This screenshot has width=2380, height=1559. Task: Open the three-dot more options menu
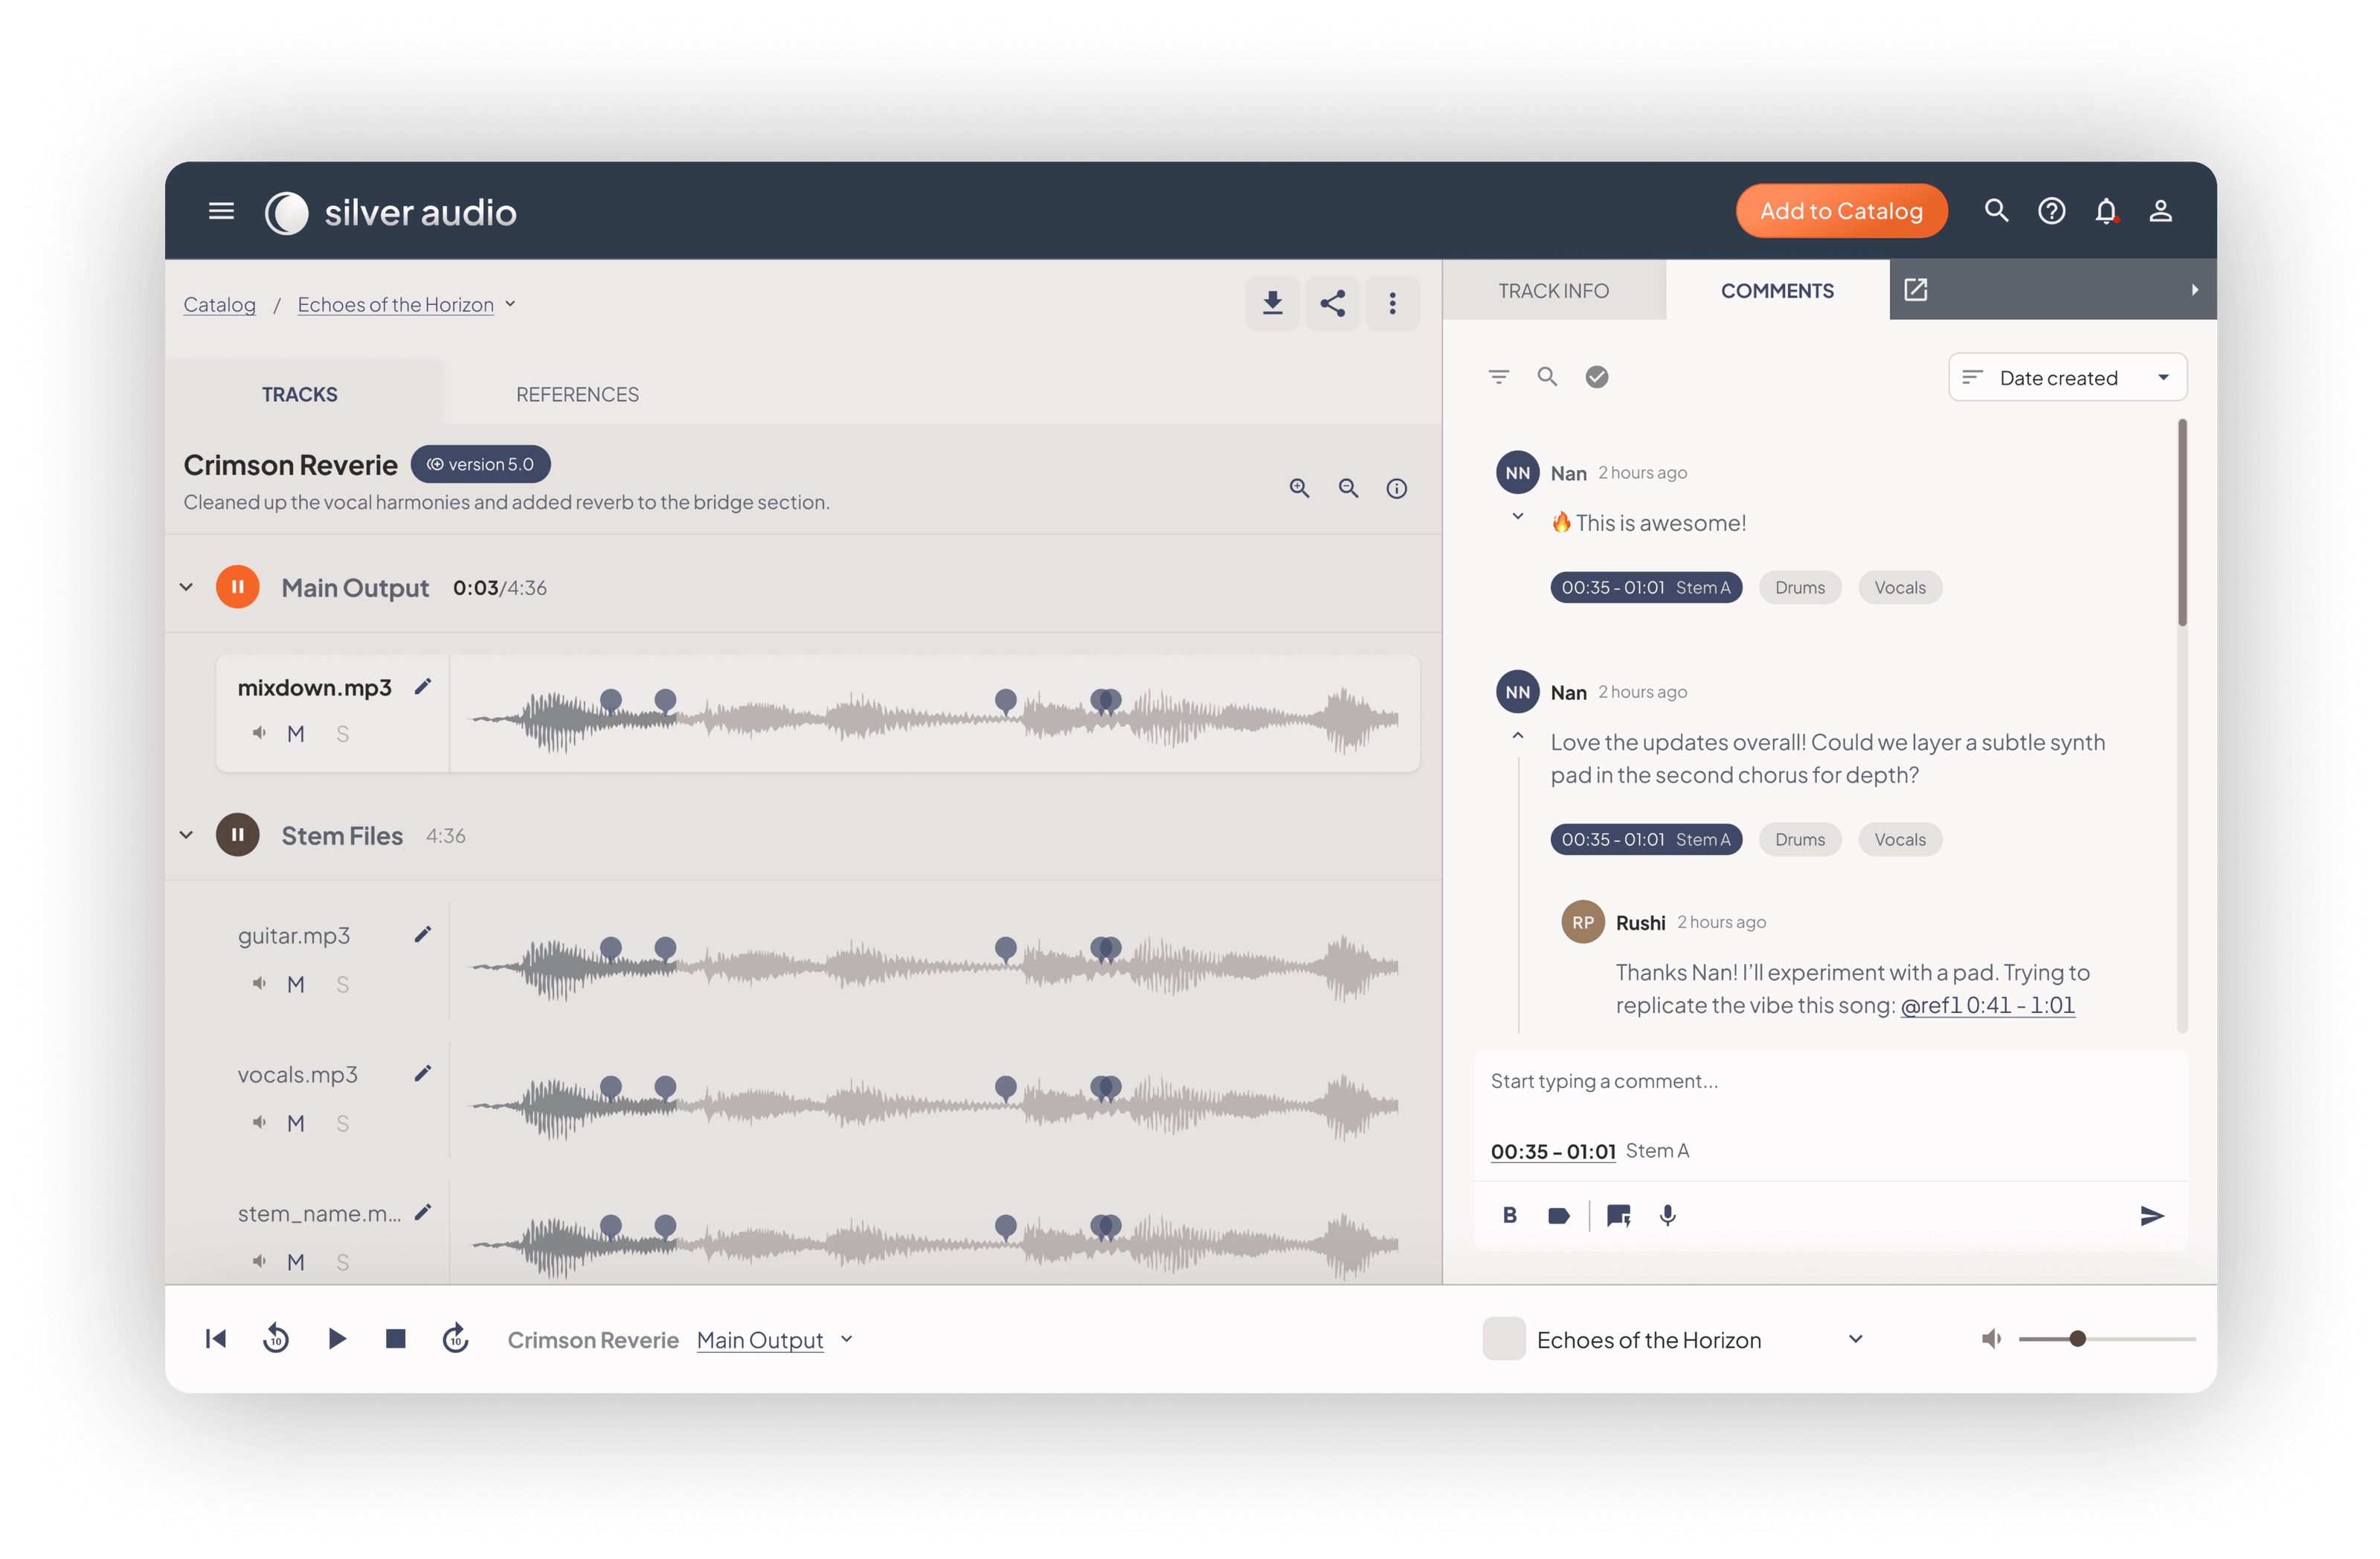(1392, 303)
